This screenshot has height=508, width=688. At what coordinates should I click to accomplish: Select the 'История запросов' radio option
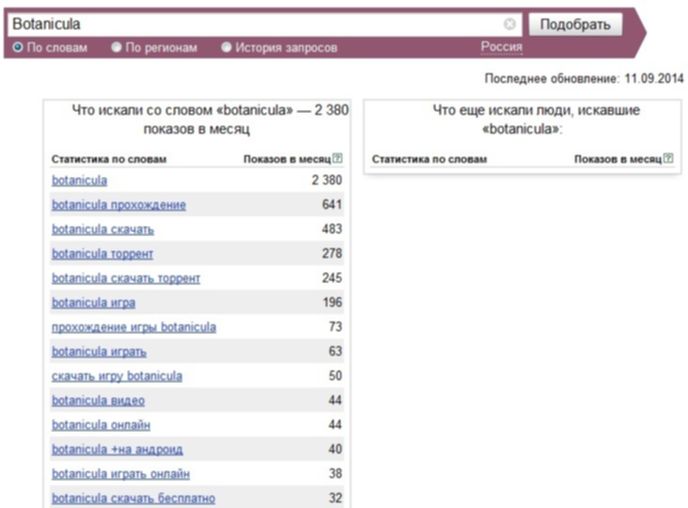226,47
